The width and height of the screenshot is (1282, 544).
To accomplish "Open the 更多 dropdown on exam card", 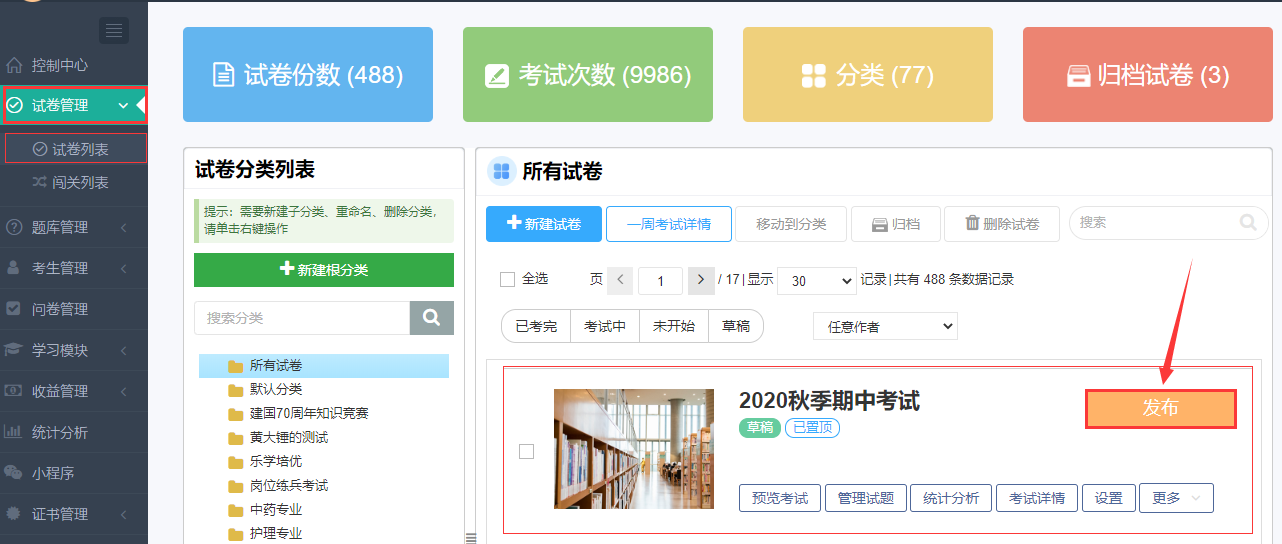I will (x=1176, y=498).
